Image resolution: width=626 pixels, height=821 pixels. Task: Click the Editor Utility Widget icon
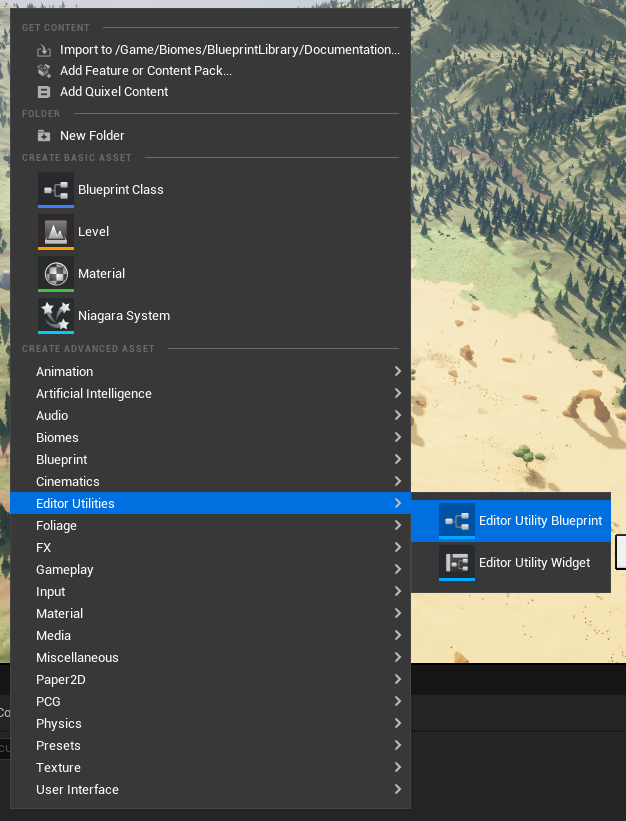(x=457, y=562)
